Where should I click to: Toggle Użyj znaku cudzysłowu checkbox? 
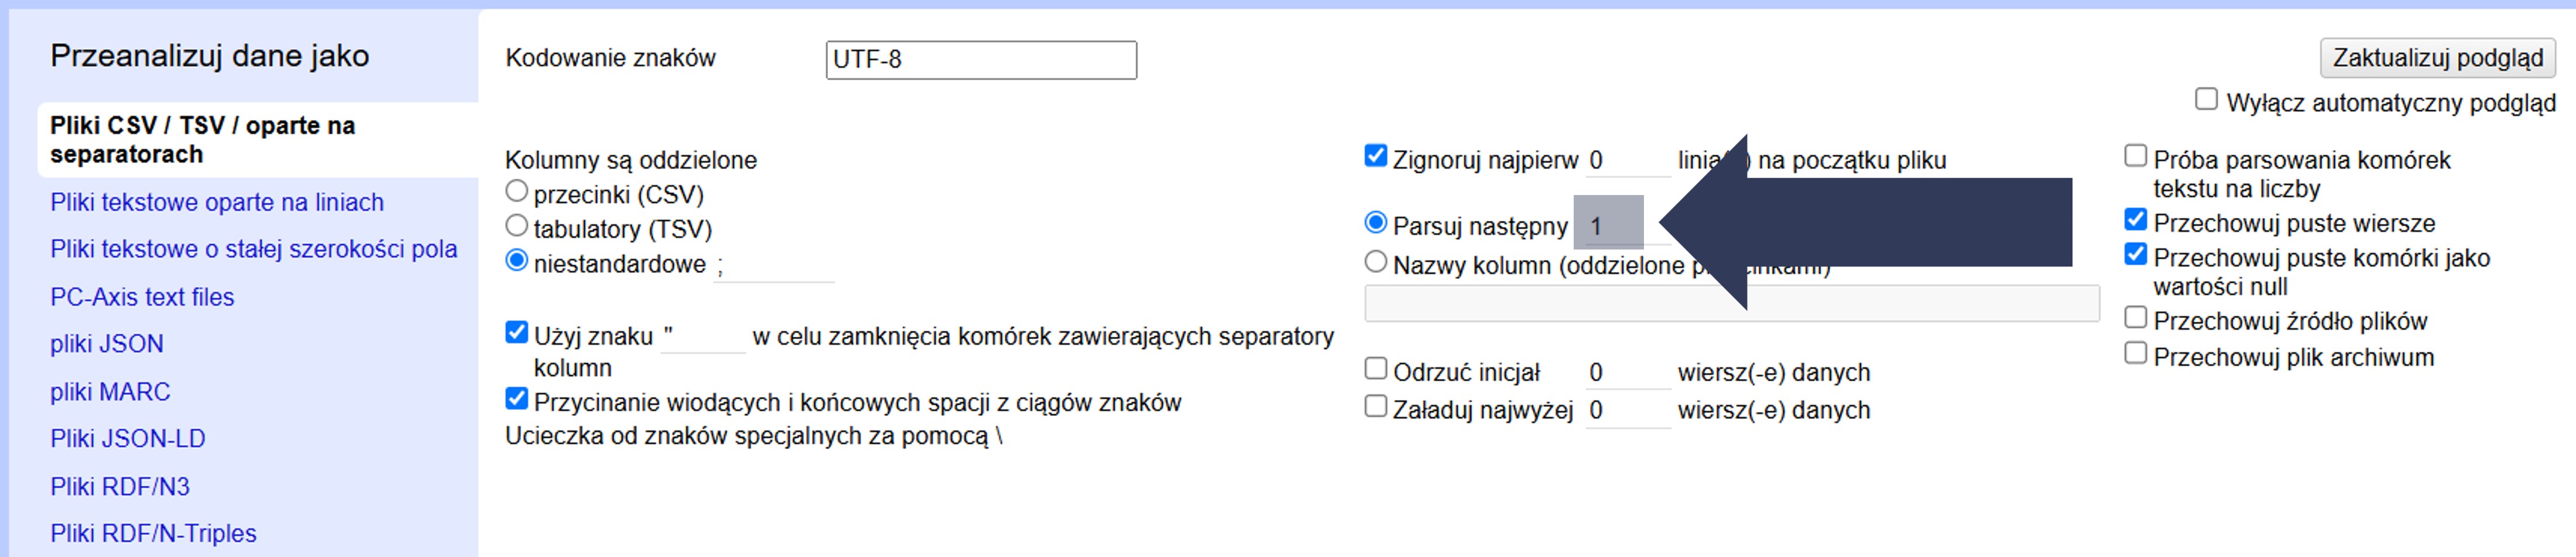coord(517,333)
